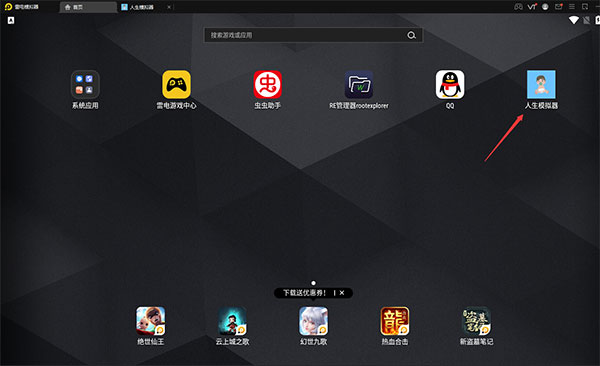Launch 雷电游戏中心 app
Image resolution: width=600 pixels, height=366 pixels.
(176, 85)
